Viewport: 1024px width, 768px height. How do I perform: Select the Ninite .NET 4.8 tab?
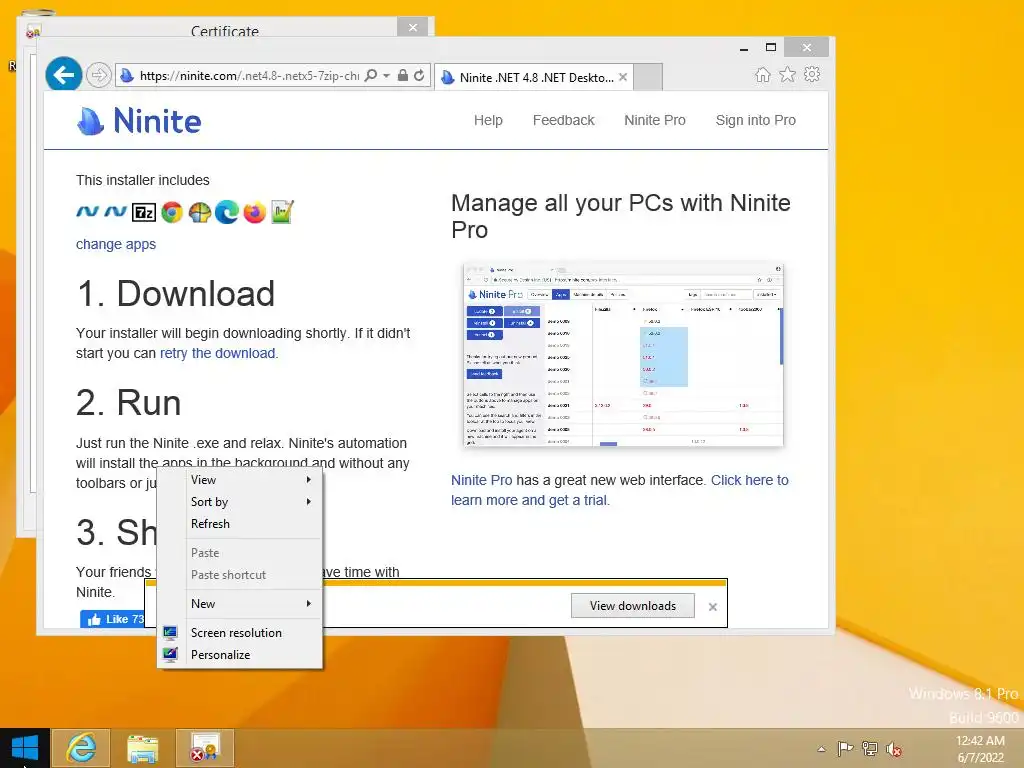535,77
